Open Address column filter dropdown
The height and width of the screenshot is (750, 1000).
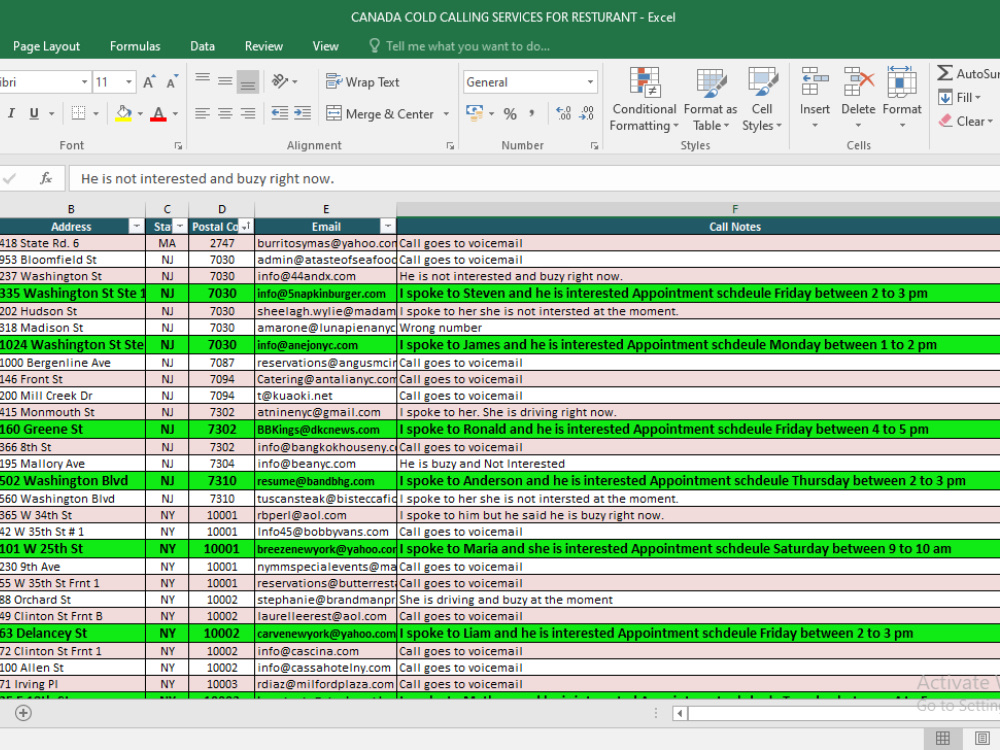[x=136, y=226]
